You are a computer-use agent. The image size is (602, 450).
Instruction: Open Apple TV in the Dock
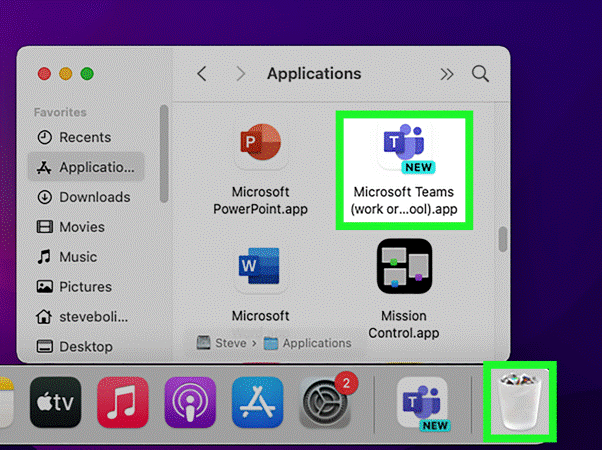click(56, 402)
